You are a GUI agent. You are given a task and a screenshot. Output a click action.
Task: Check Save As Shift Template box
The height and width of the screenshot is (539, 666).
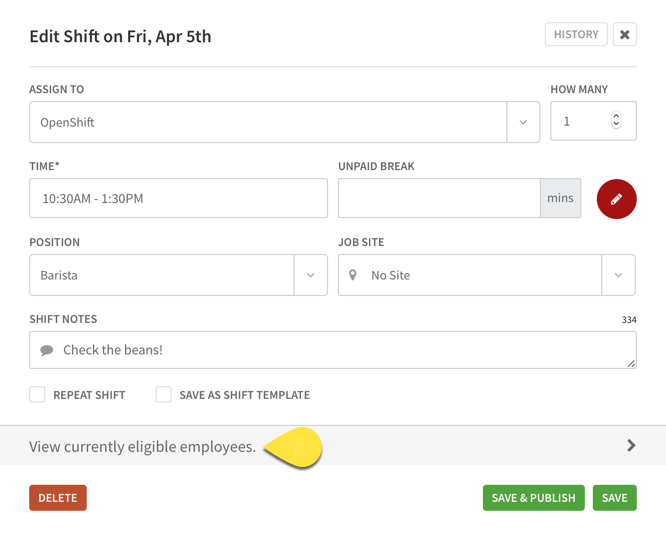pos(164,394)
